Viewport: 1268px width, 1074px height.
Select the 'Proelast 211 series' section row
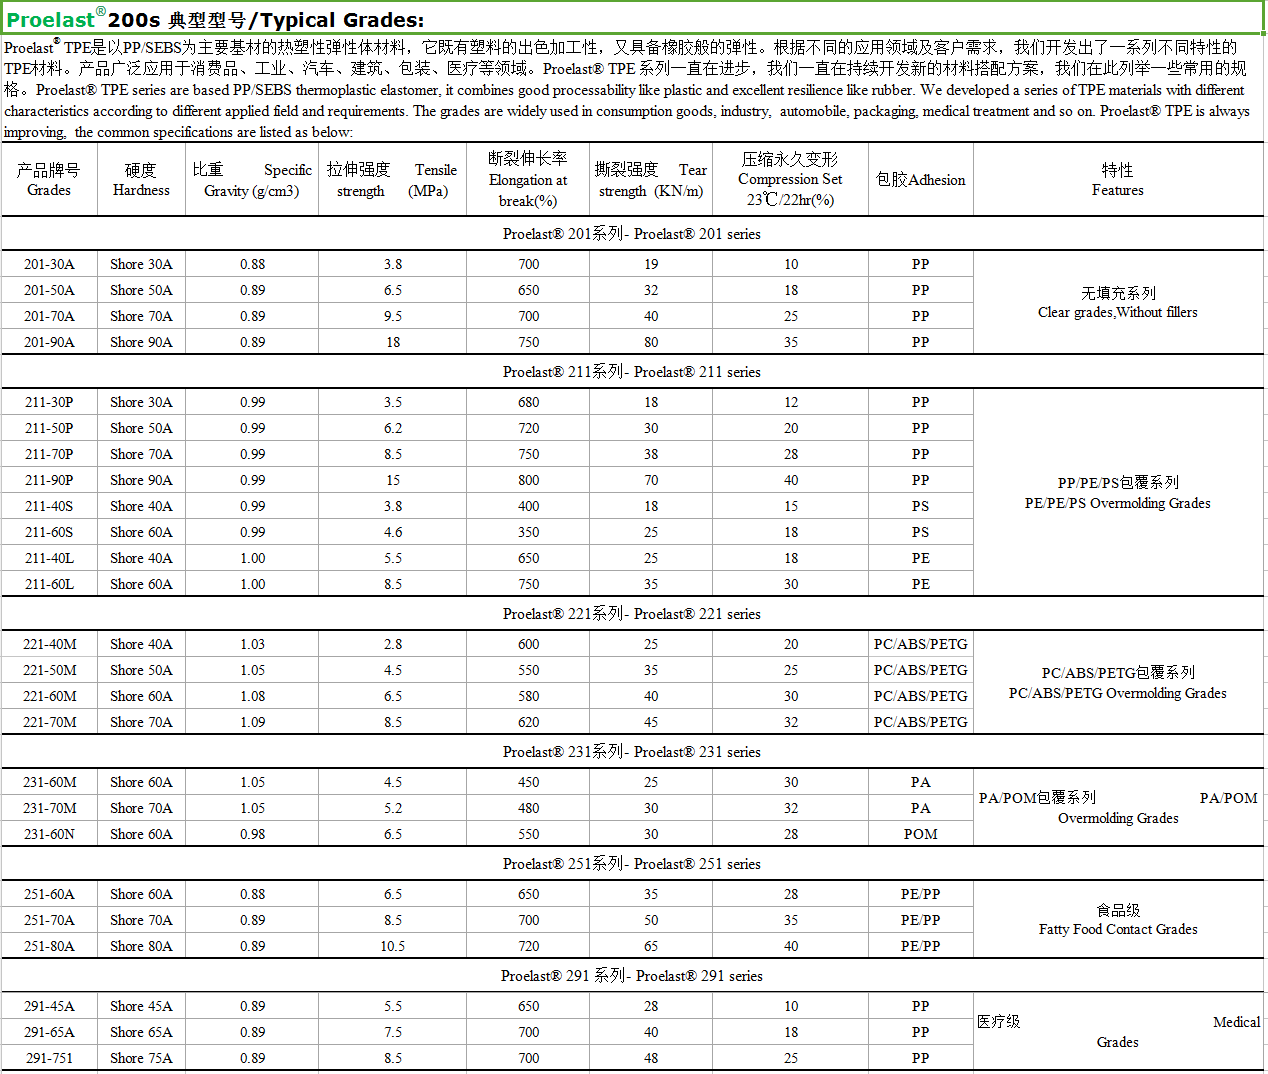[632, 371]
